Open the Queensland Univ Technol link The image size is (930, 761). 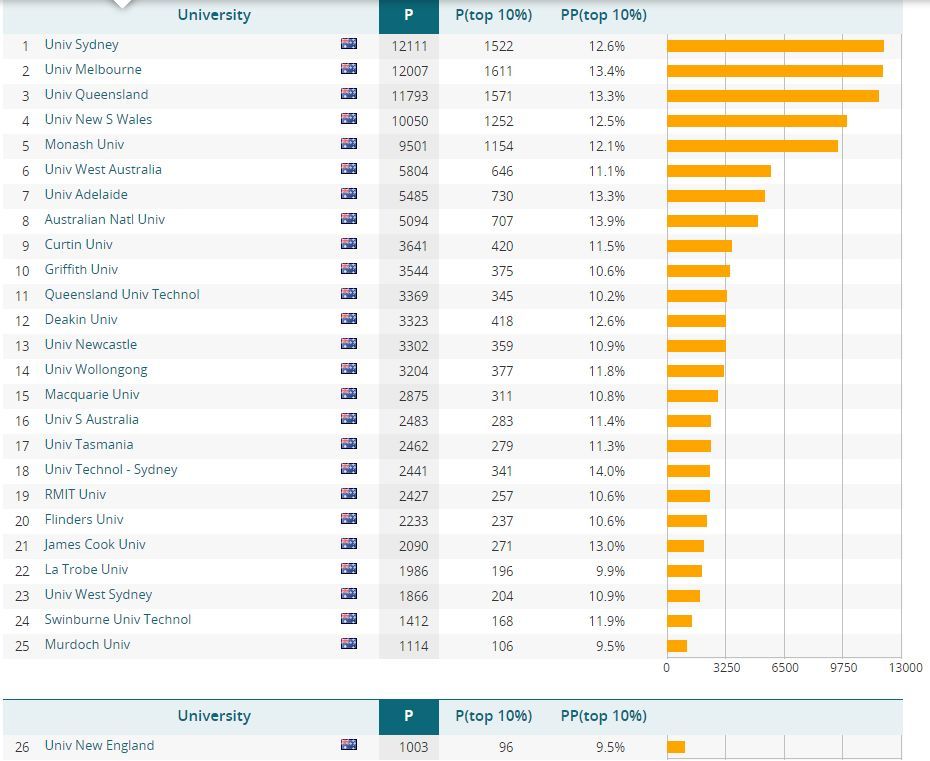click(x=122, y=294)
